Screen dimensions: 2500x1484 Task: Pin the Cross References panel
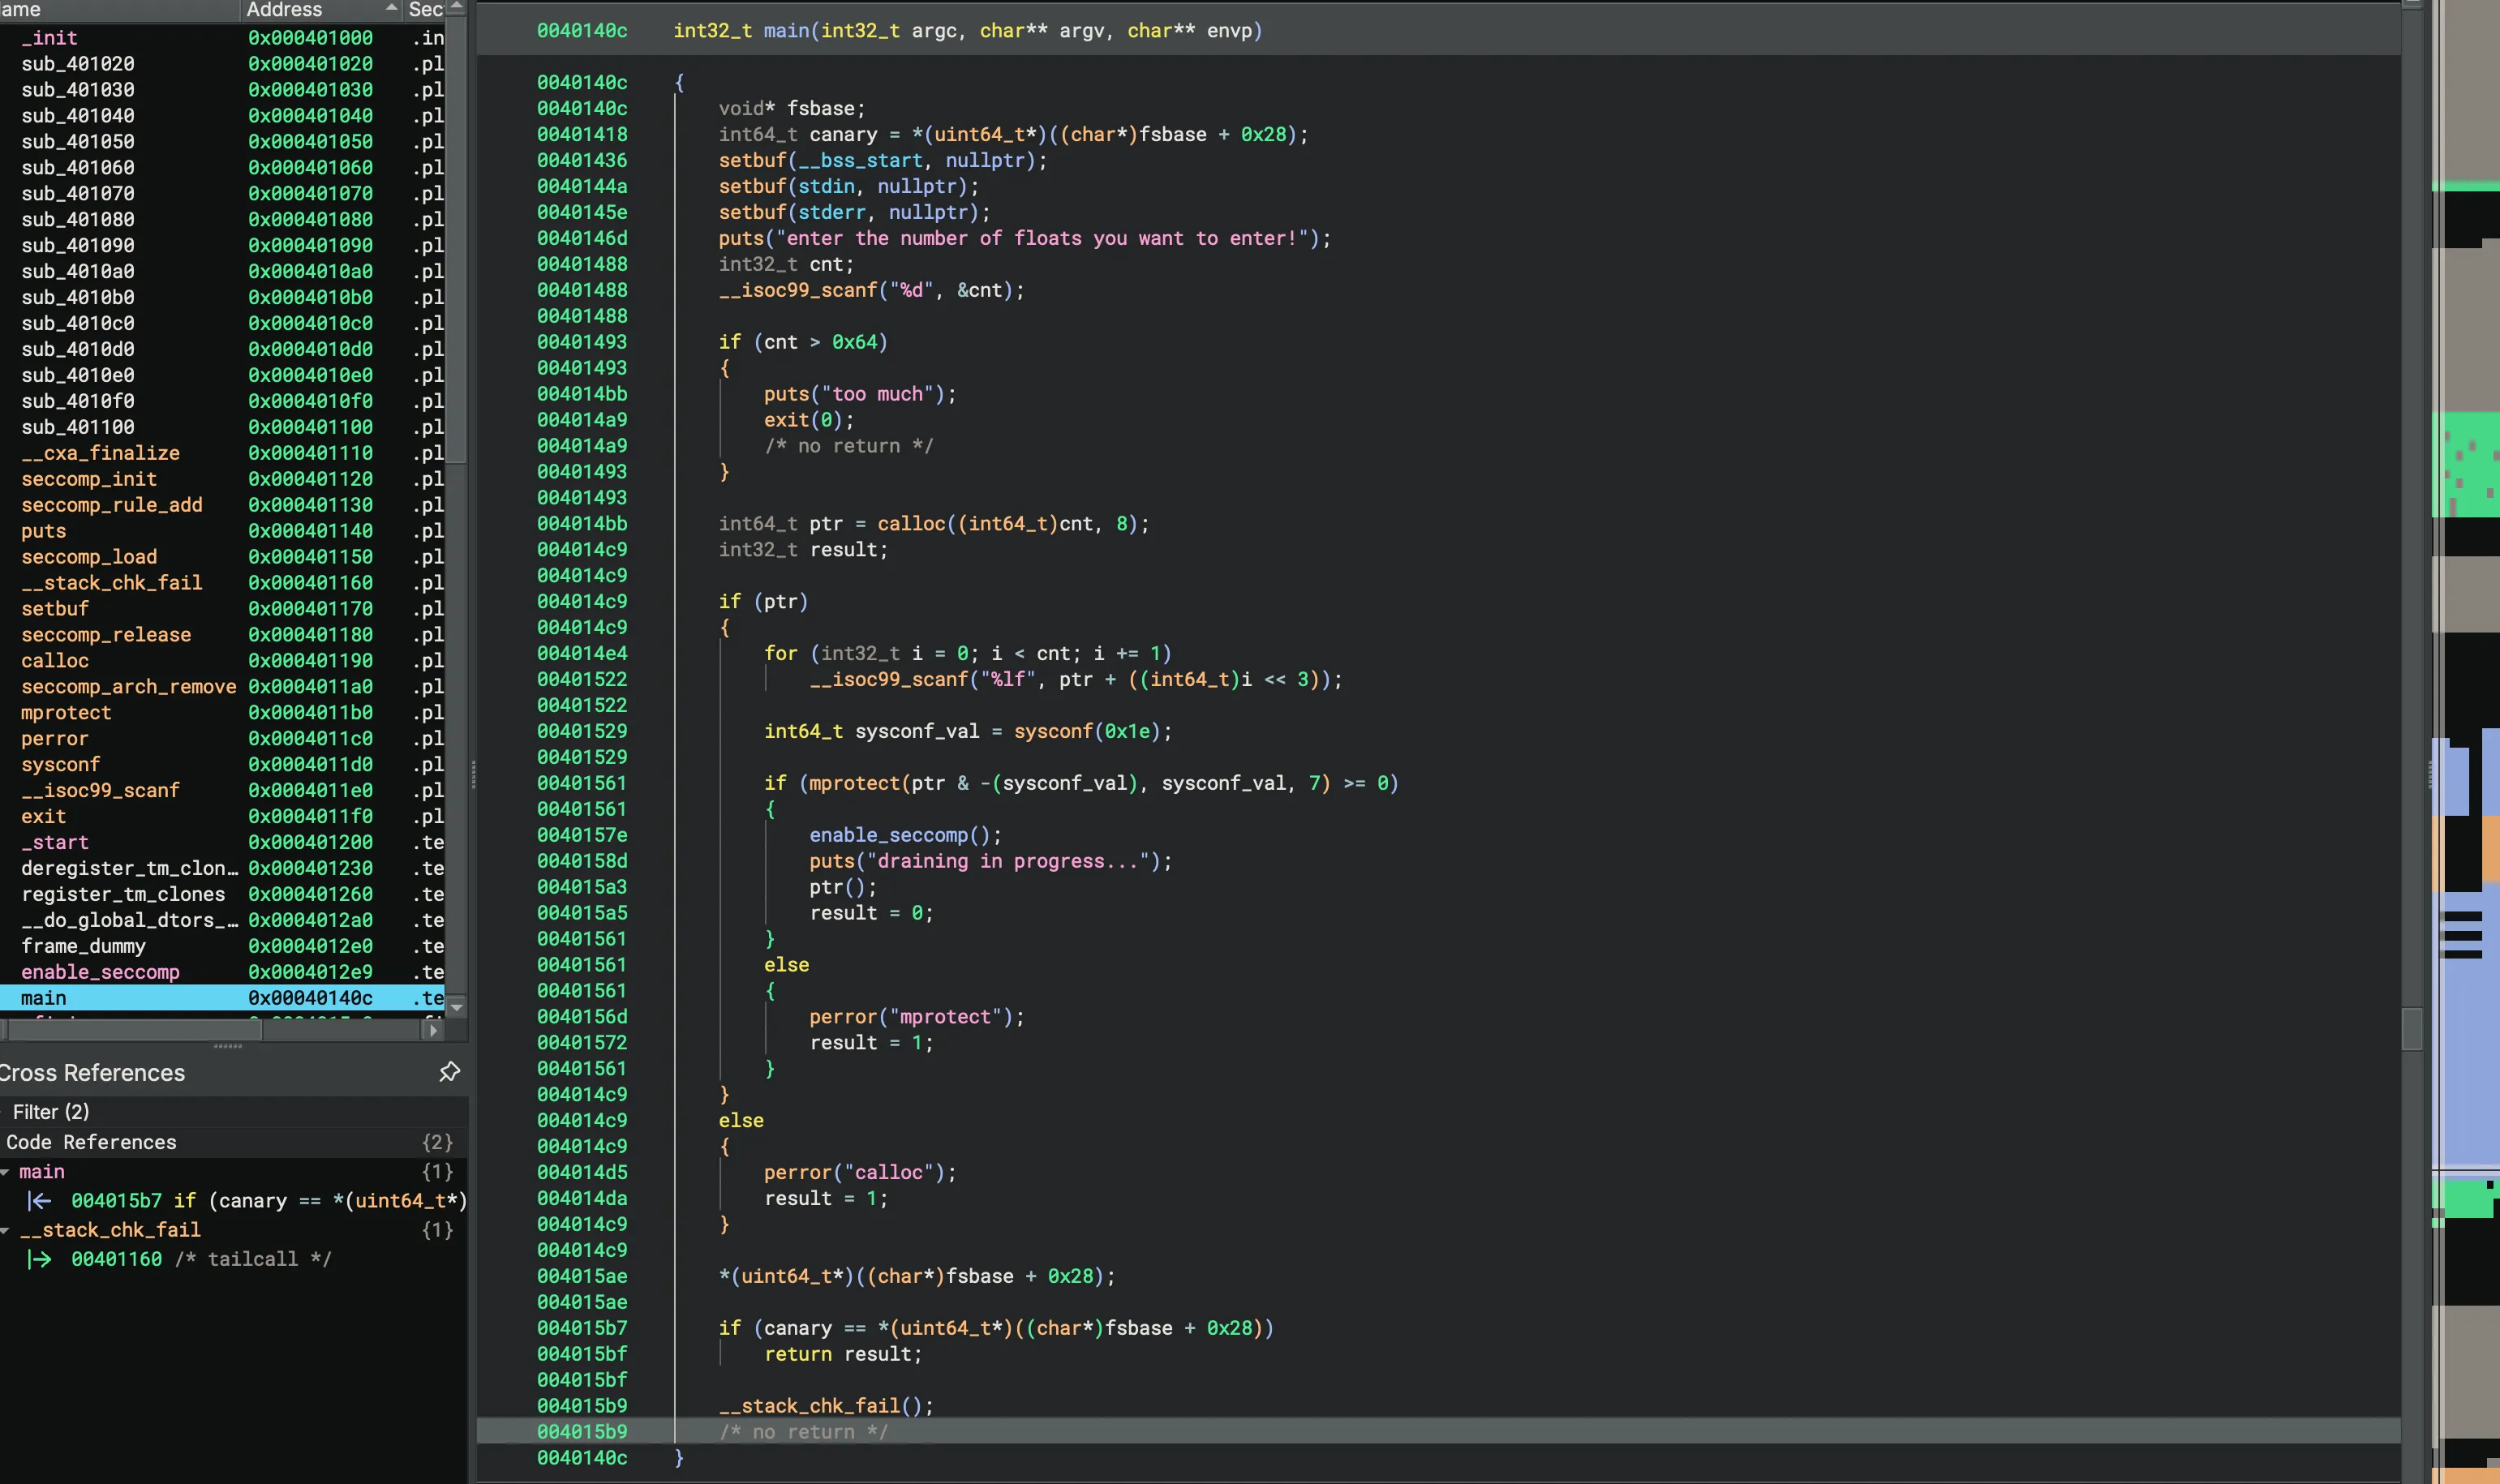tap(449, 1072)
